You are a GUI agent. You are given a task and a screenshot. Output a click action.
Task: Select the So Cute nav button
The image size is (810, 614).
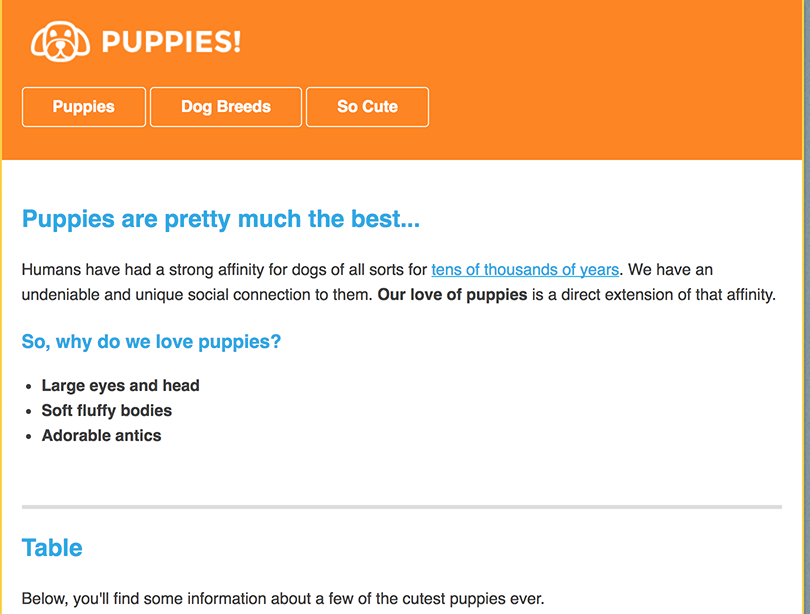point(367,107)
